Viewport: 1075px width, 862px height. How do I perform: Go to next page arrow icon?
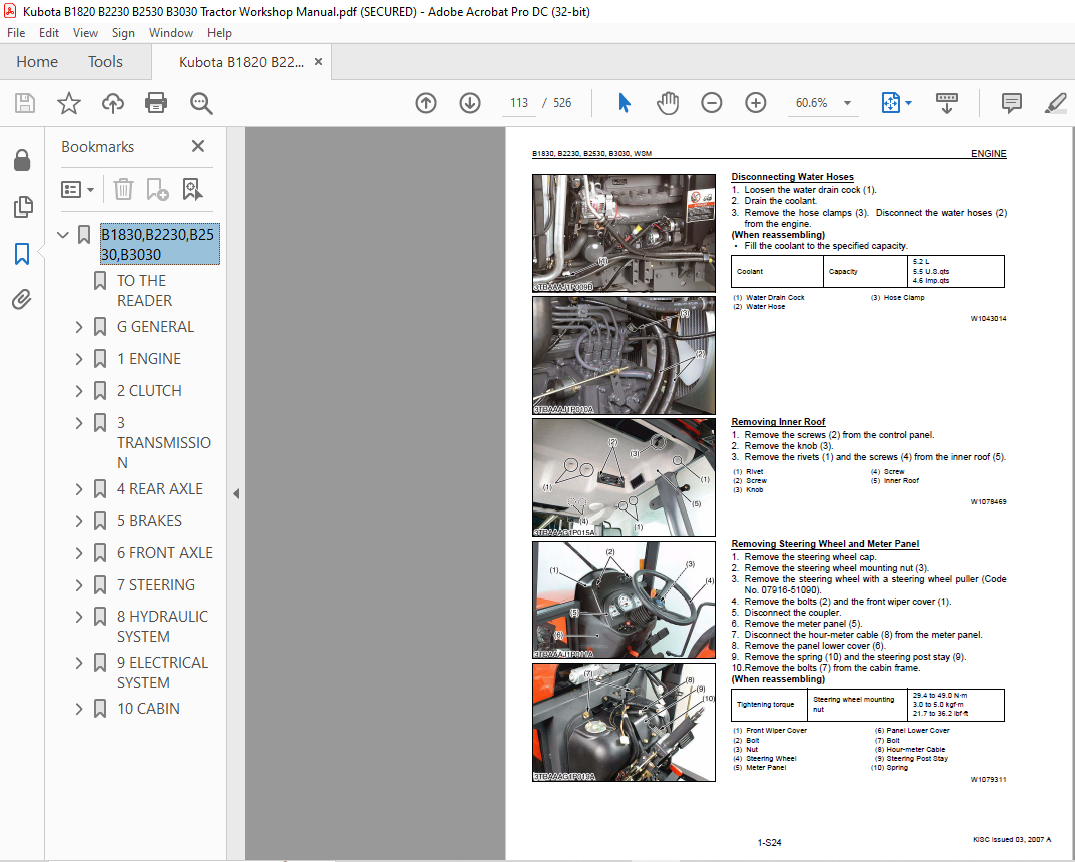click(x=470, y=103)
